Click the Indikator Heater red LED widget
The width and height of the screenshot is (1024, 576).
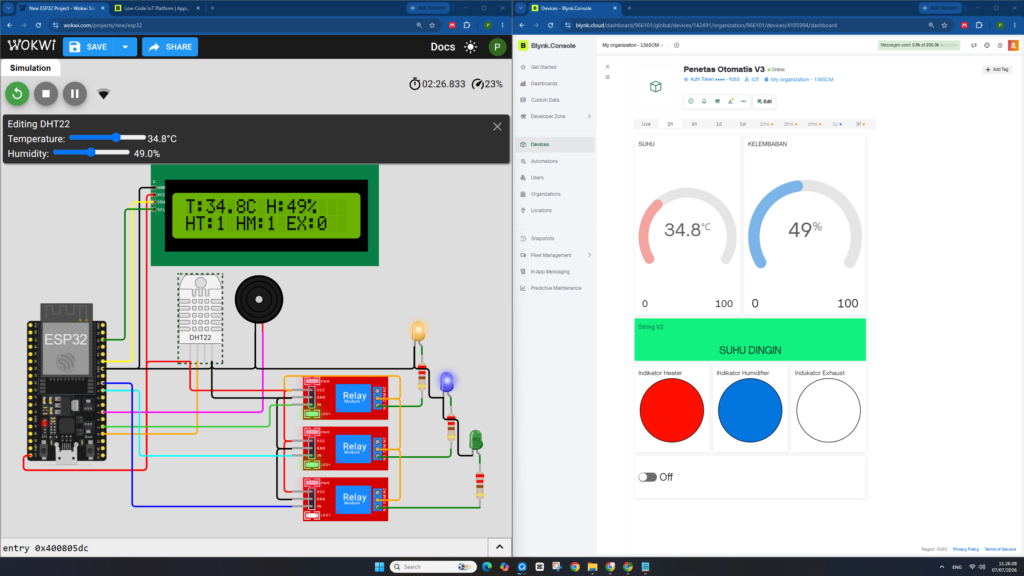671,410
